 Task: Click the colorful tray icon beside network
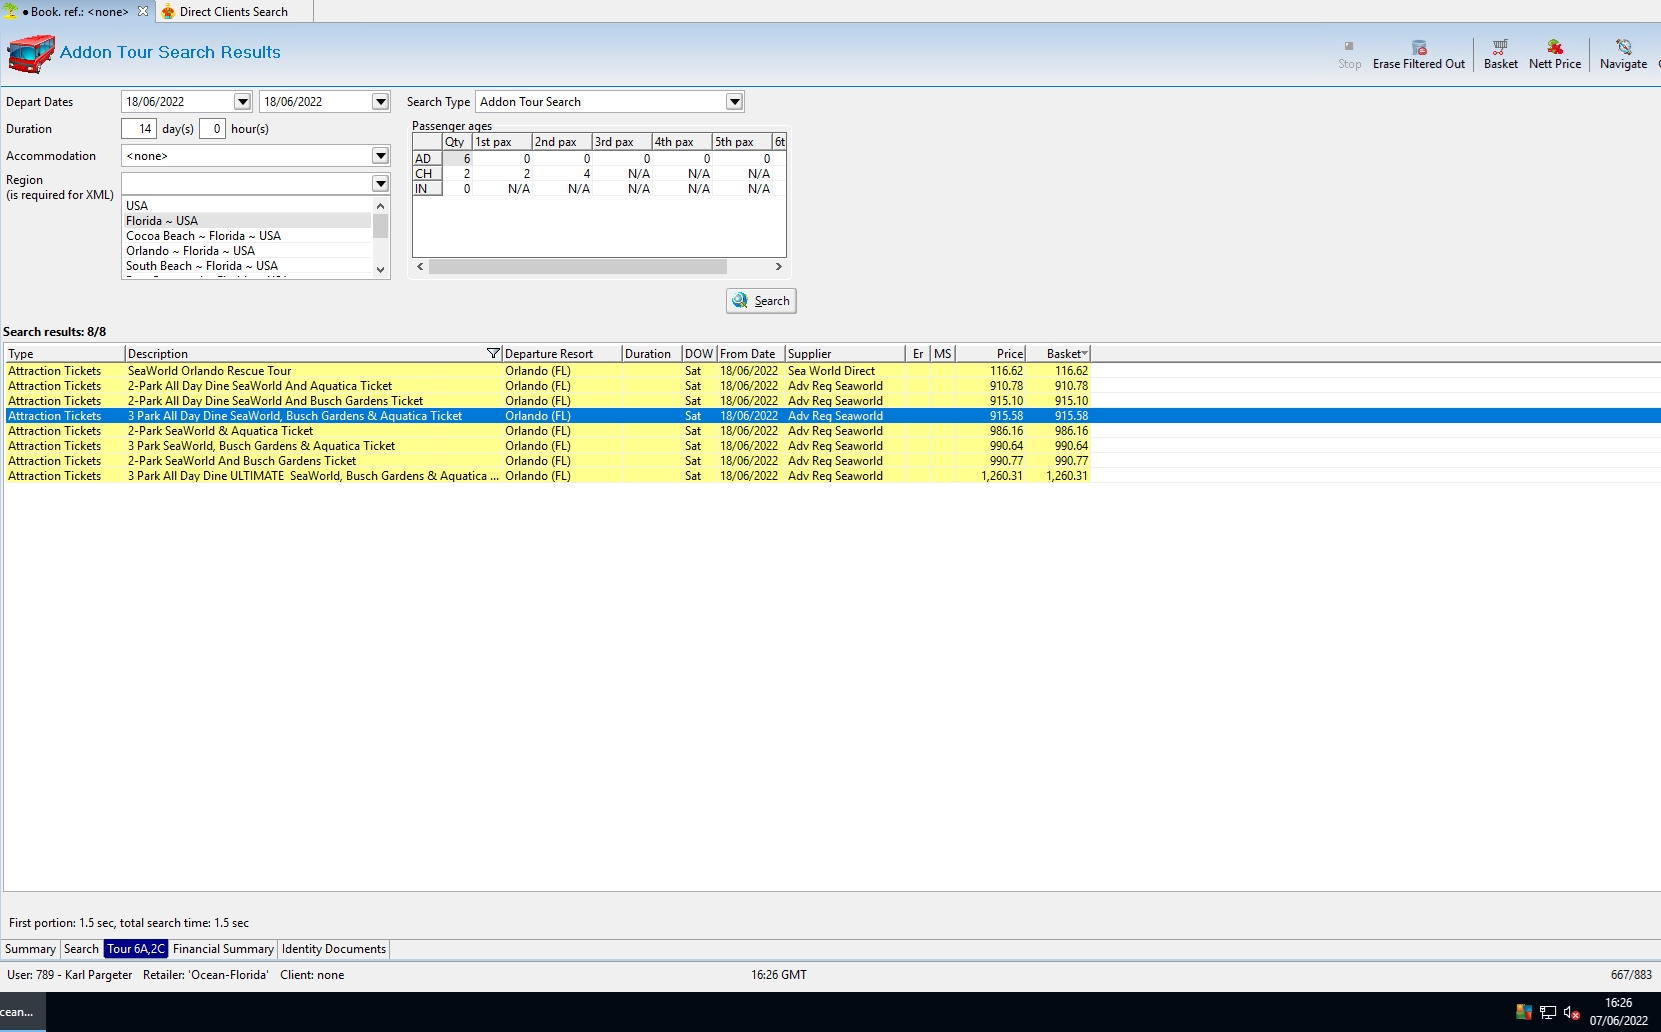tap(1524, 1012)
